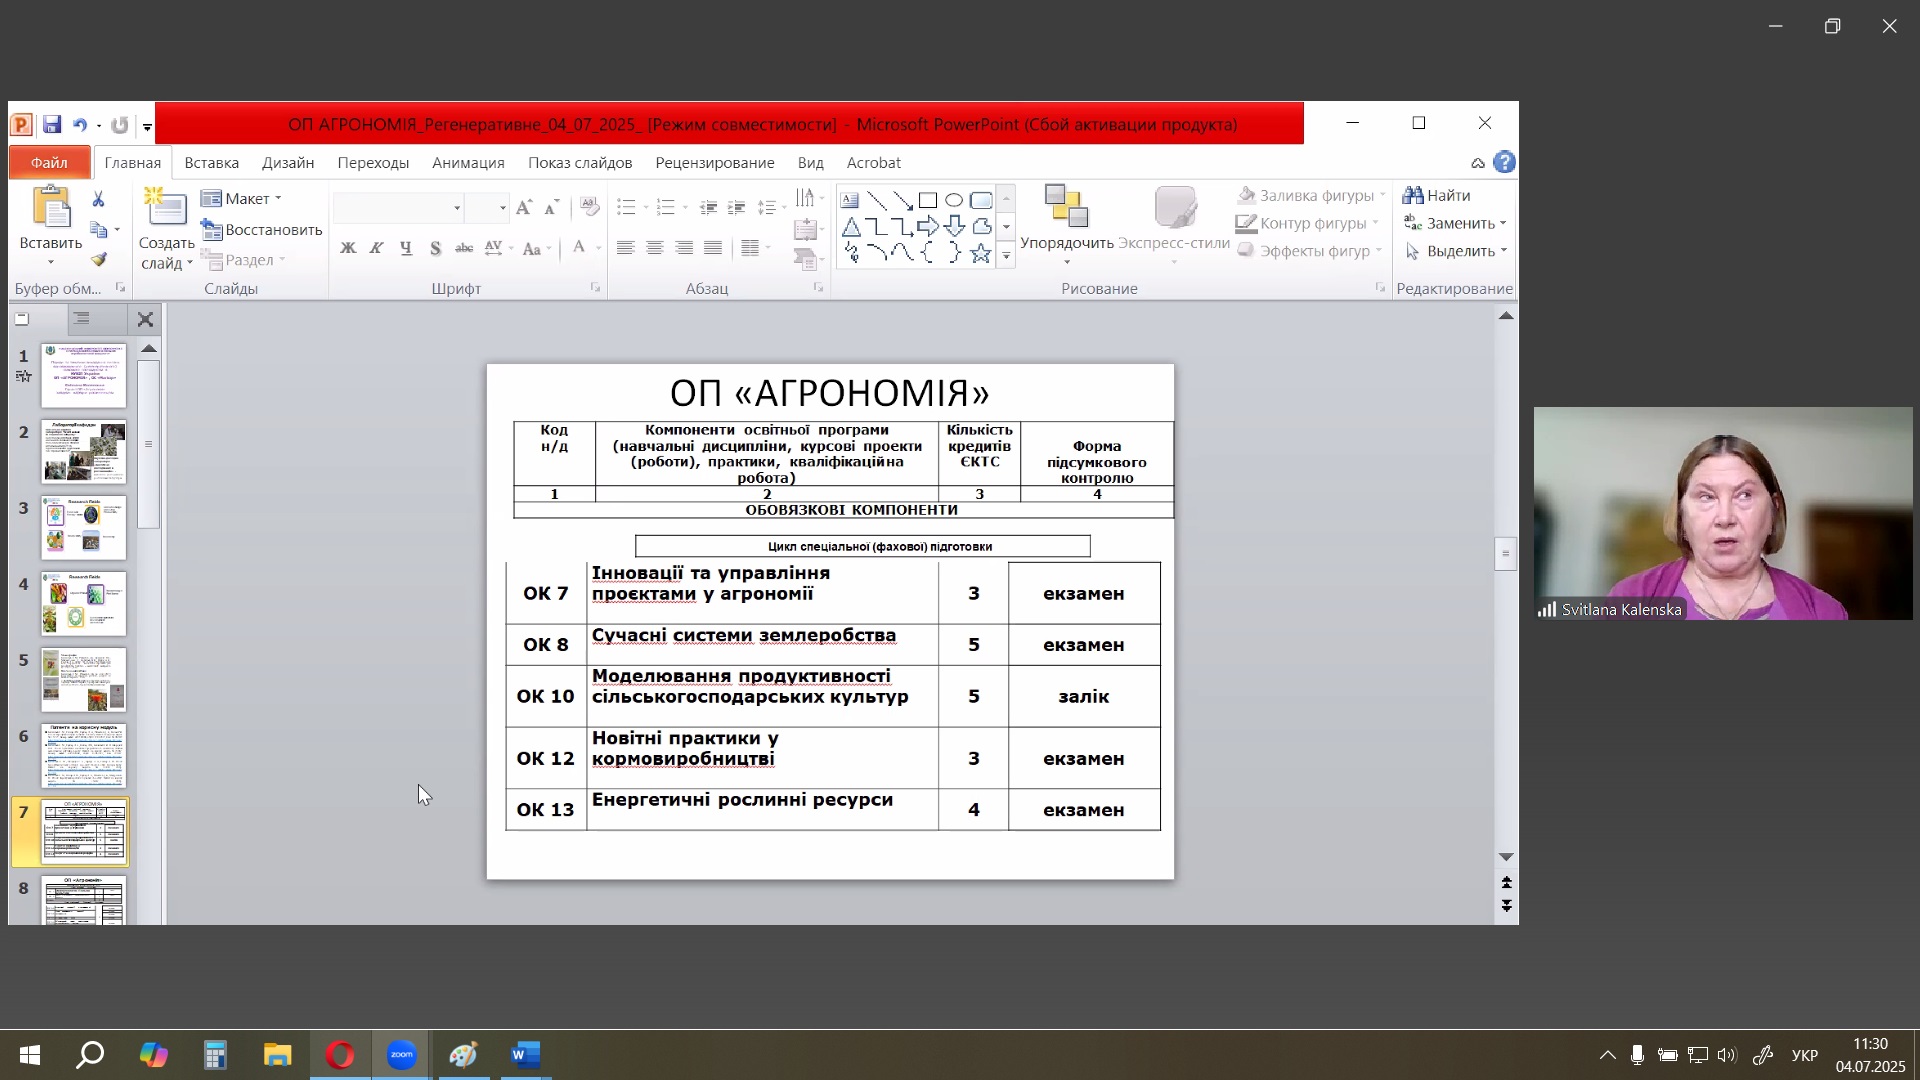1920x1080 pixels.
Task: Click the Упорядочить arrange button
Action: pos(1066,222)
